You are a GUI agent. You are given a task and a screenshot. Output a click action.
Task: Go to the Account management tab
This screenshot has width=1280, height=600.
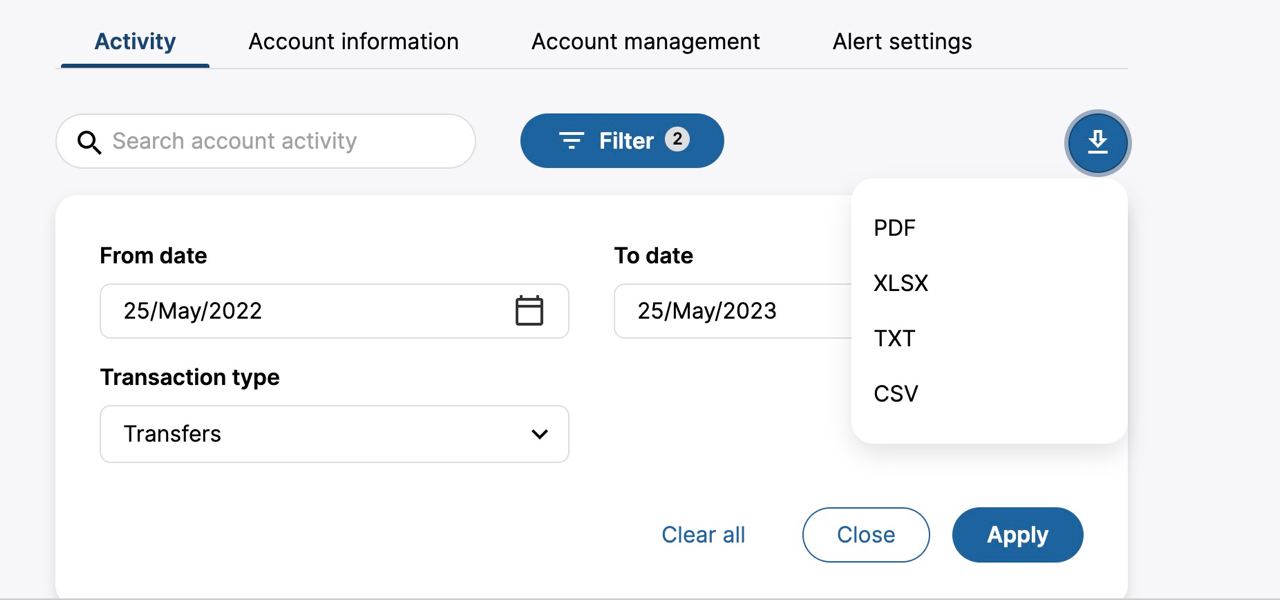tap(645, 42)
